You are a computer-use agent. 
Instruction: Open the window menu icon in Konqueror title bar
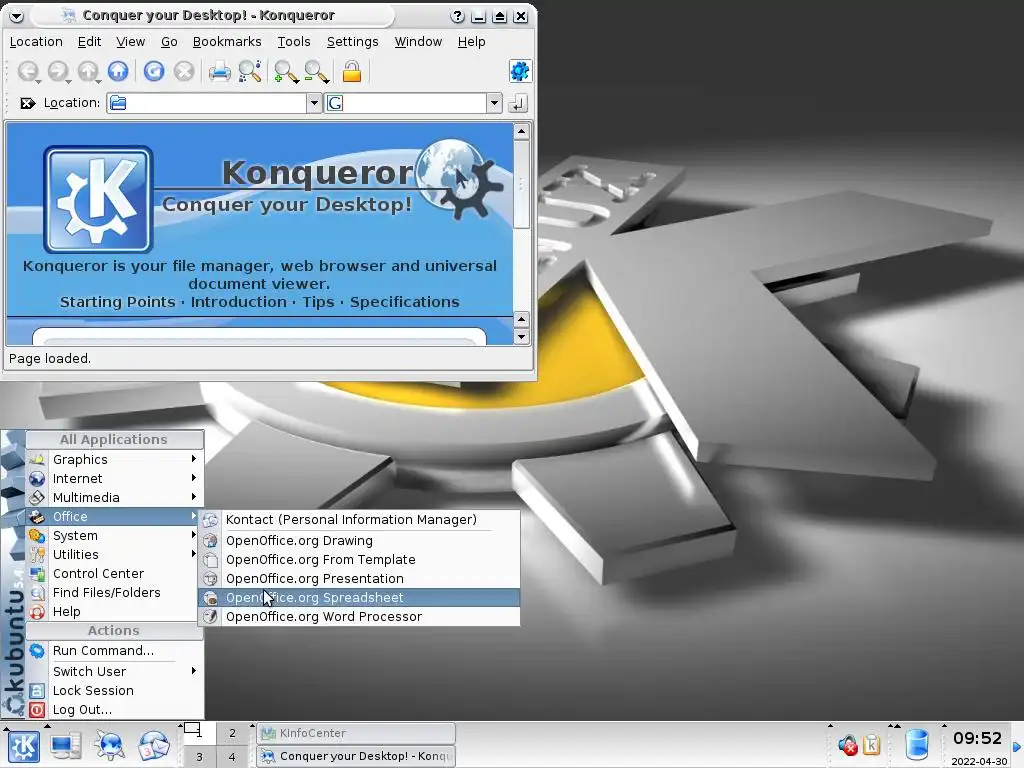point(16,16)
